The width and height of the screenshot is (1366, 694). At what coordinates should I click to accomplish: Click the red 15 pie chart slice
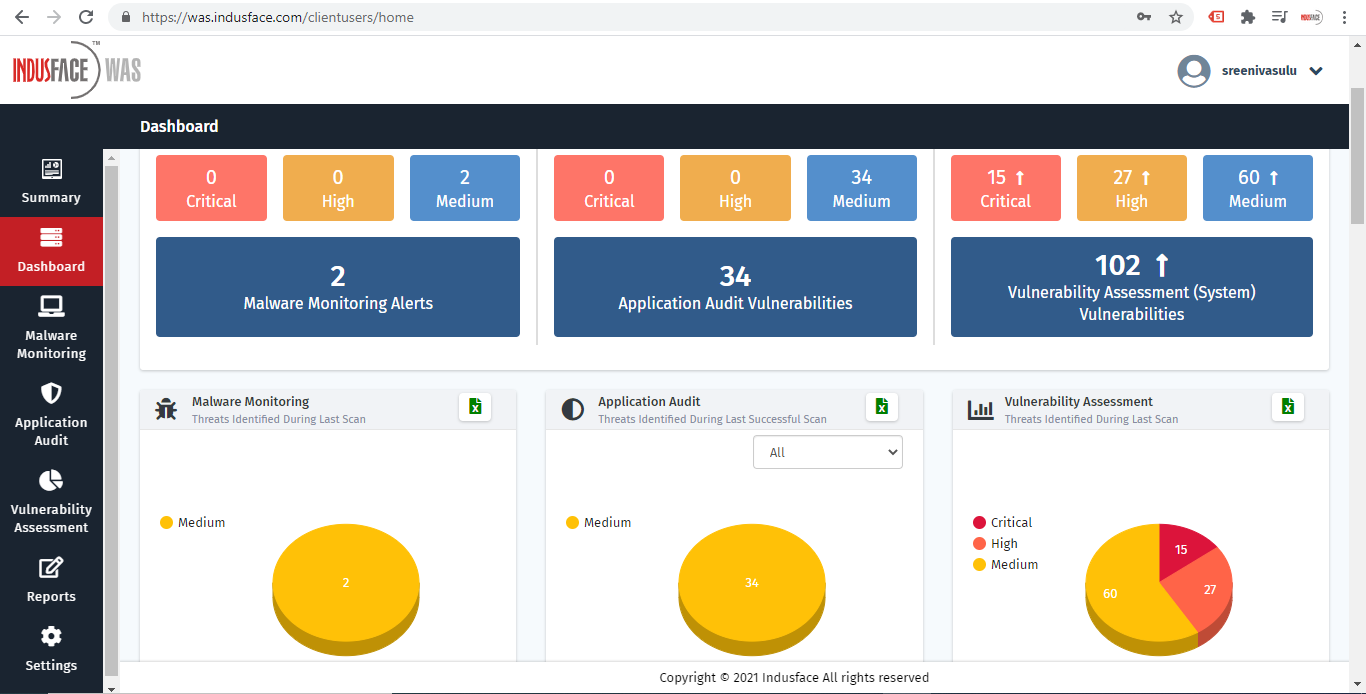tap(1184, 549)
